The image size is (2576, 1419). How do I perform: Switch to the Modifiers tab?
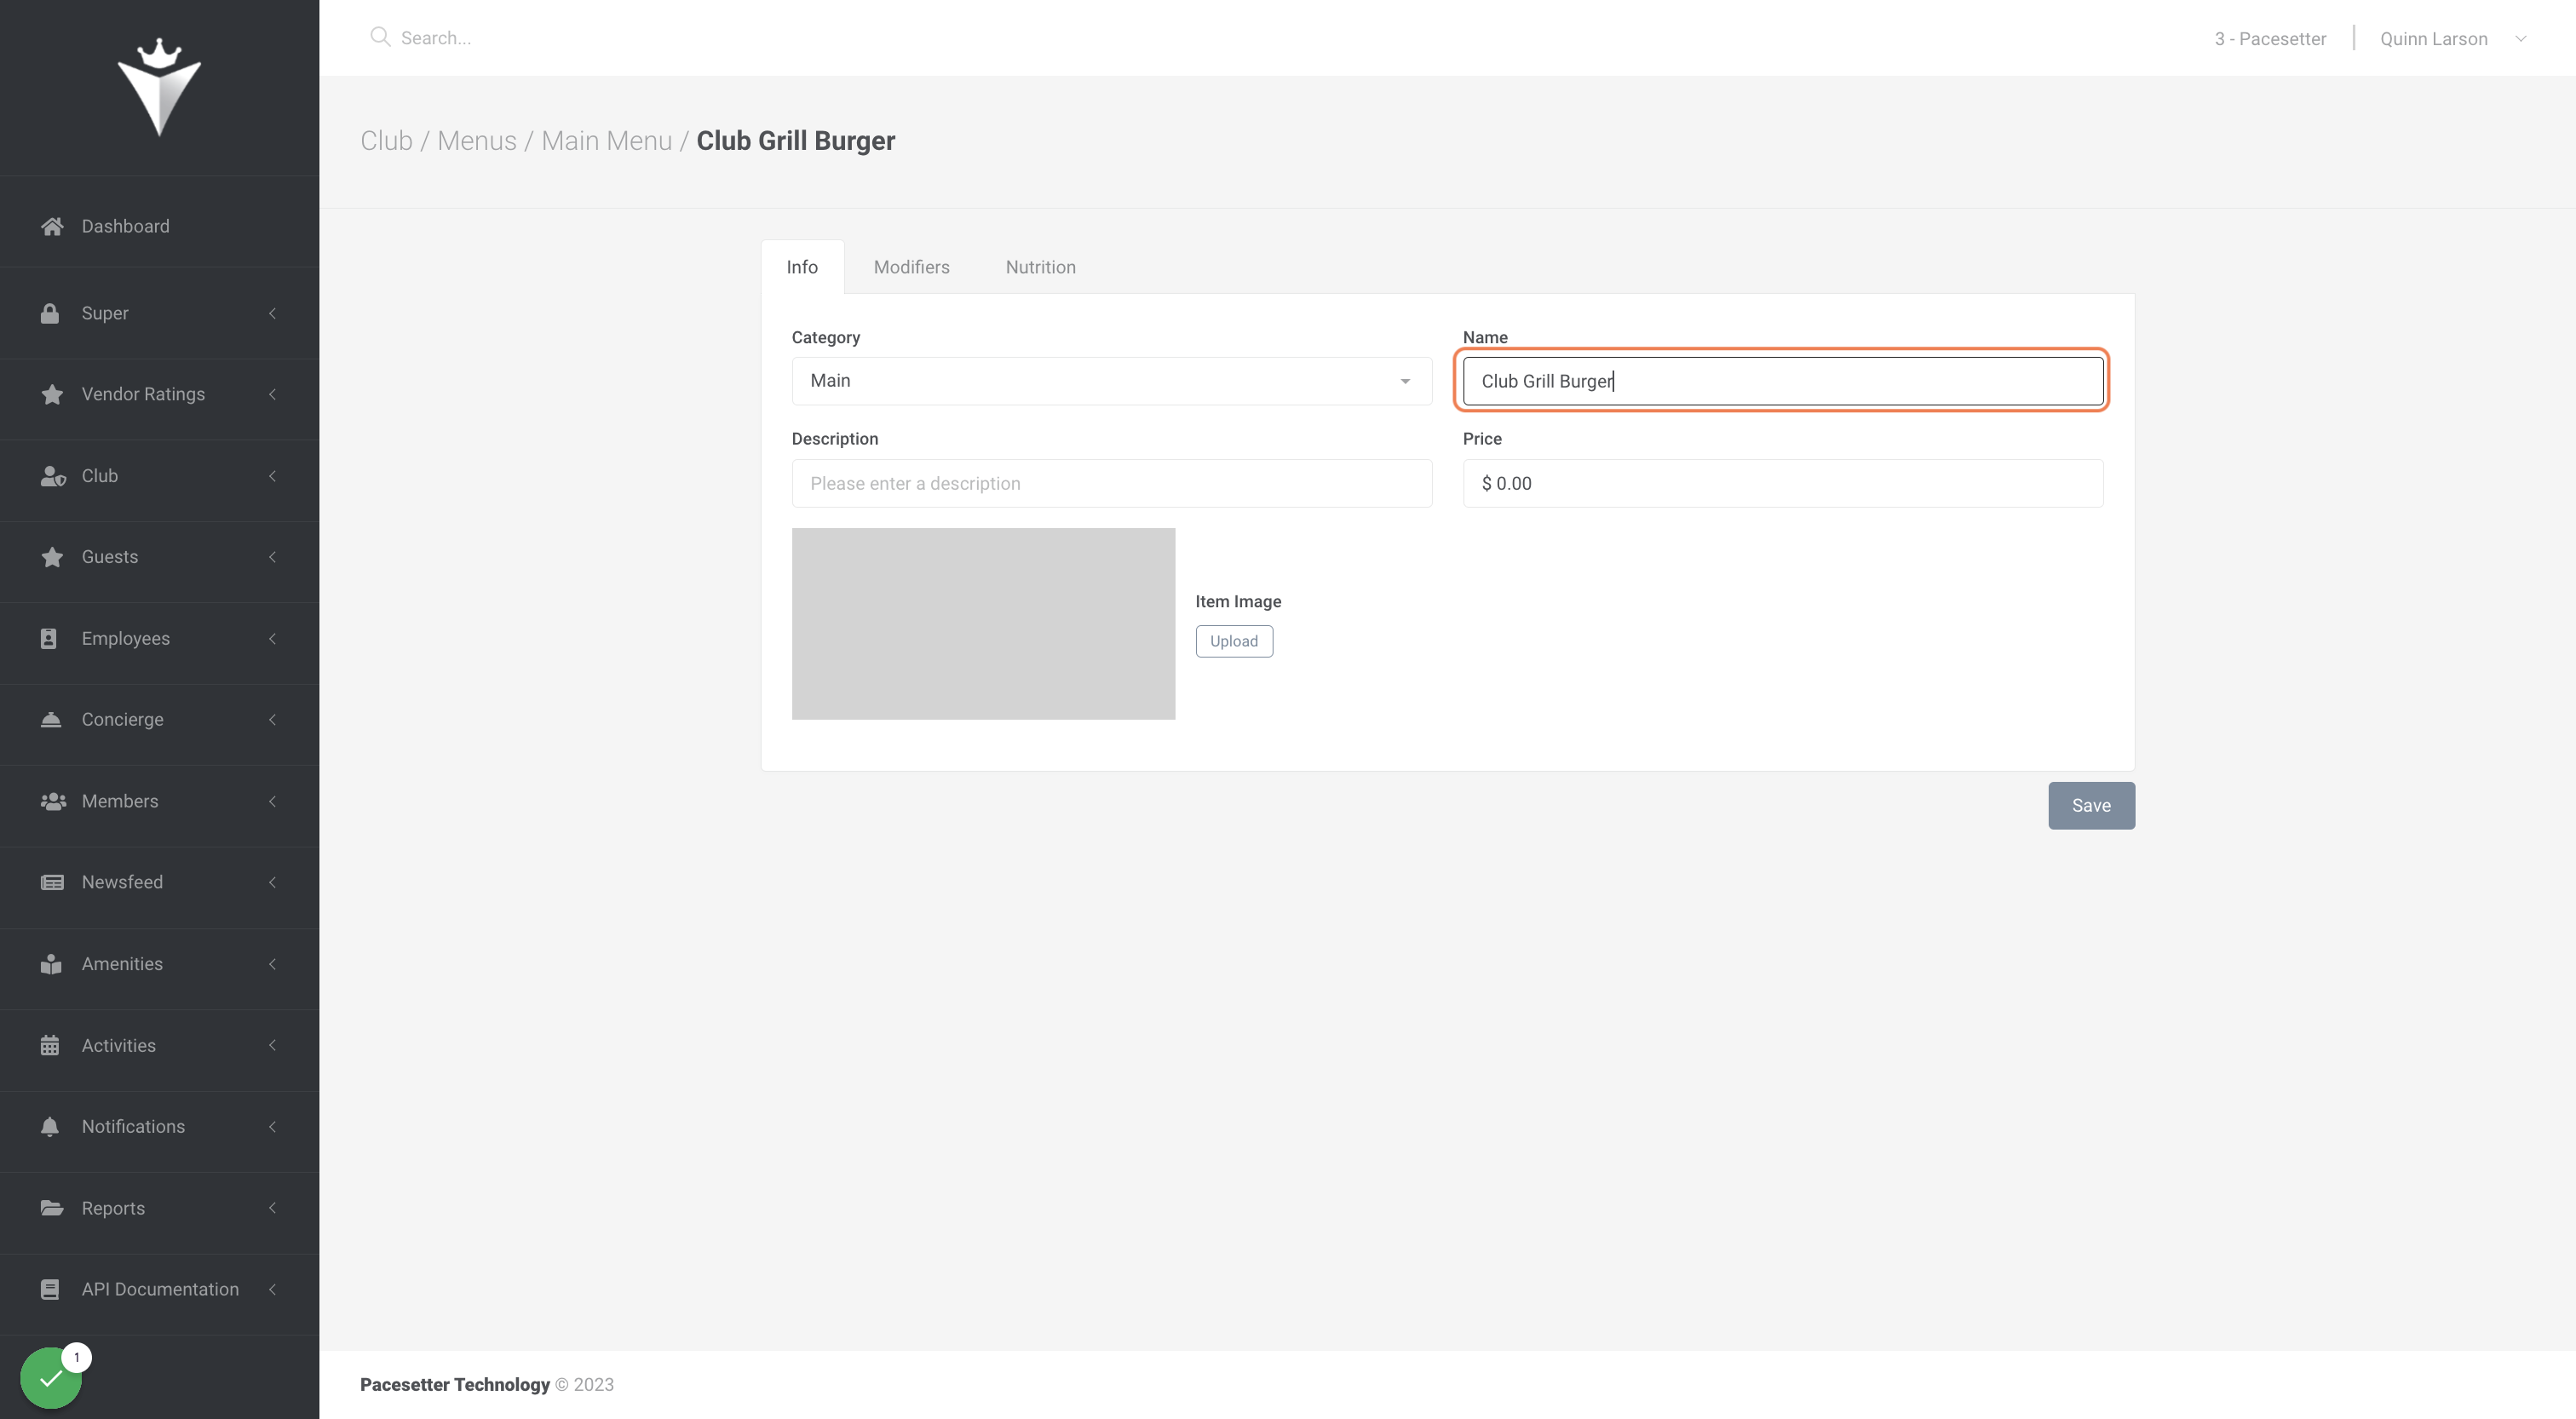click(911, 267)
